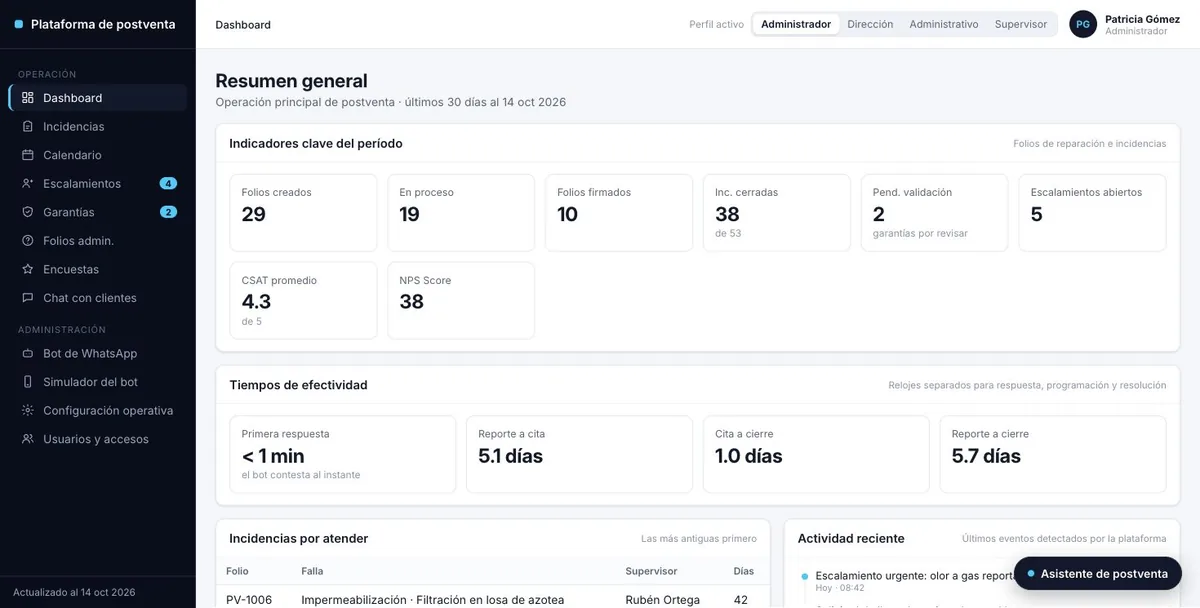The image size is (1200, 608).
Task: Click the Incidencias document icon
Action: point(27,127)
